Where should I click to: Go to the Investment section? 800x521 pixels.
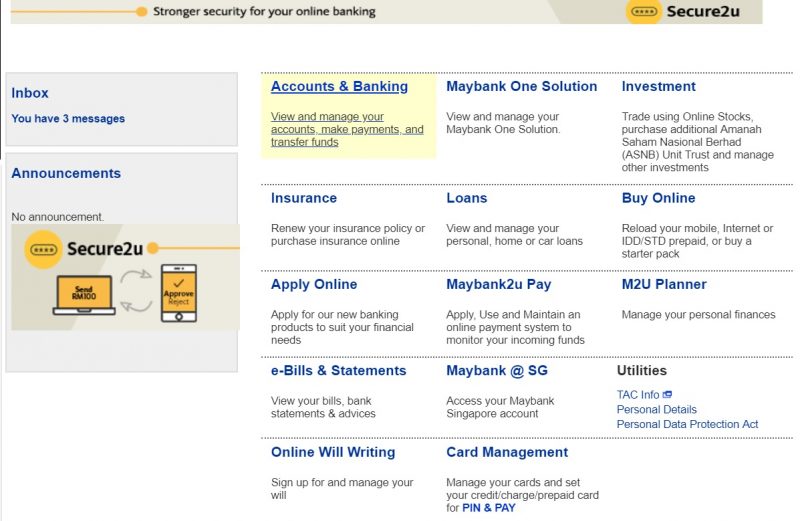658,86
